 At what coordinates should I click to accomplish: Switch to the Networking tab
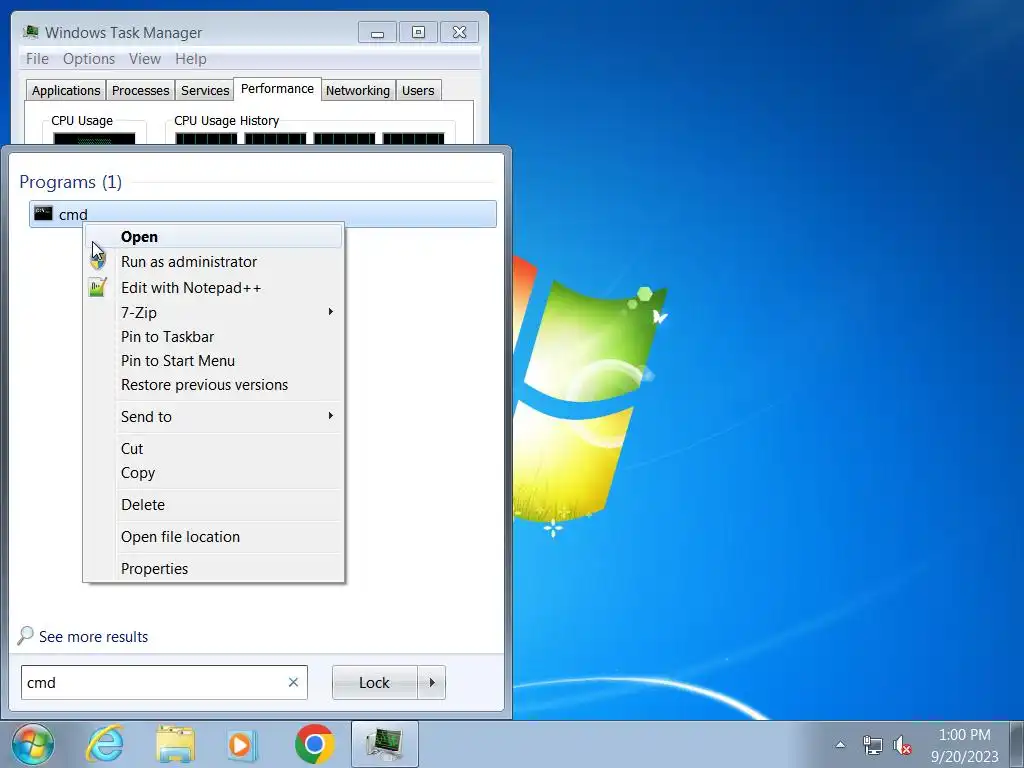[x=358, y=90]
